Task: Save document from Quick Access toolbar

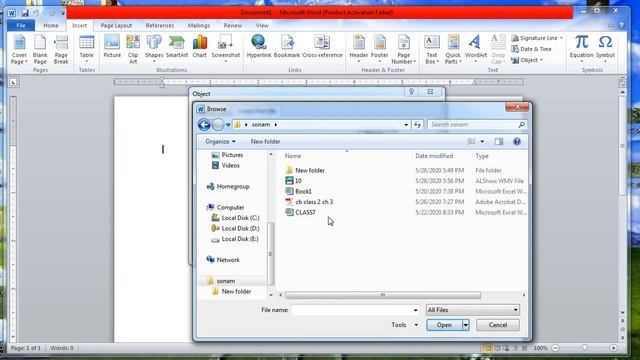Action: point(25,13)
